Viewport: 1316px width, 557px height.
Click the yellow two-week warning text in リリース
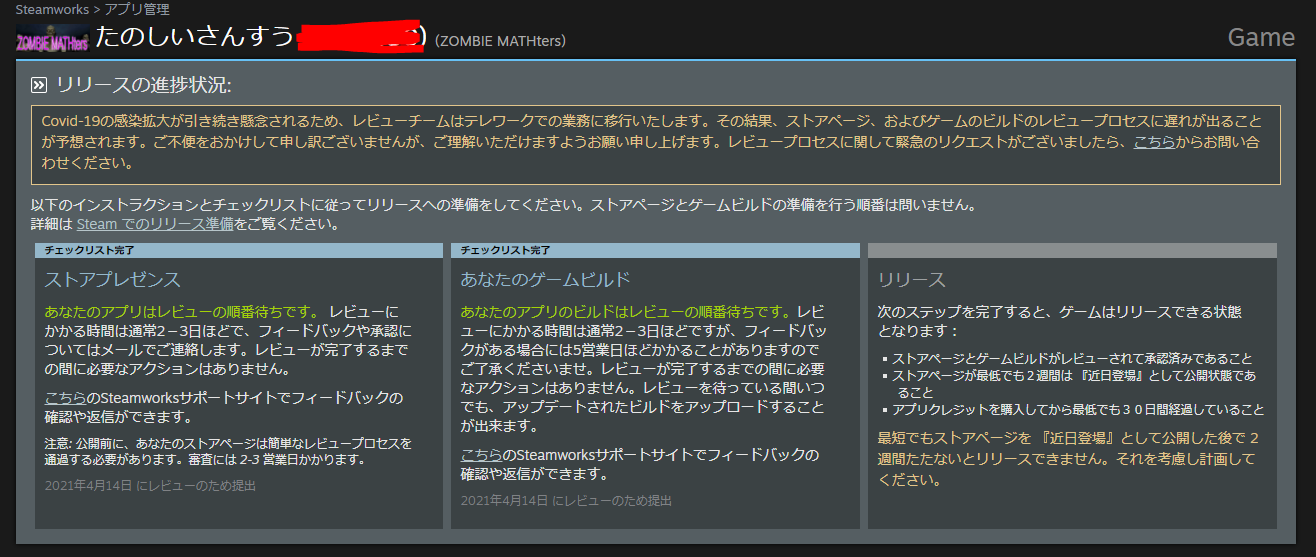[x=1068, y=459]
